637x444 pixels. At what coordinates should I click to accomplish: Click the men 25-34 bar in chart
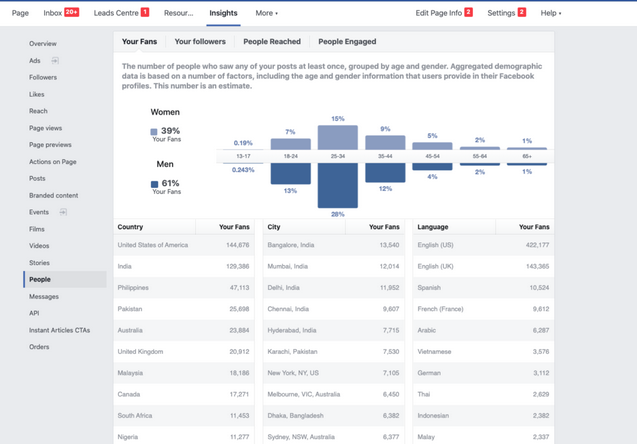click(x=338, y=185)
